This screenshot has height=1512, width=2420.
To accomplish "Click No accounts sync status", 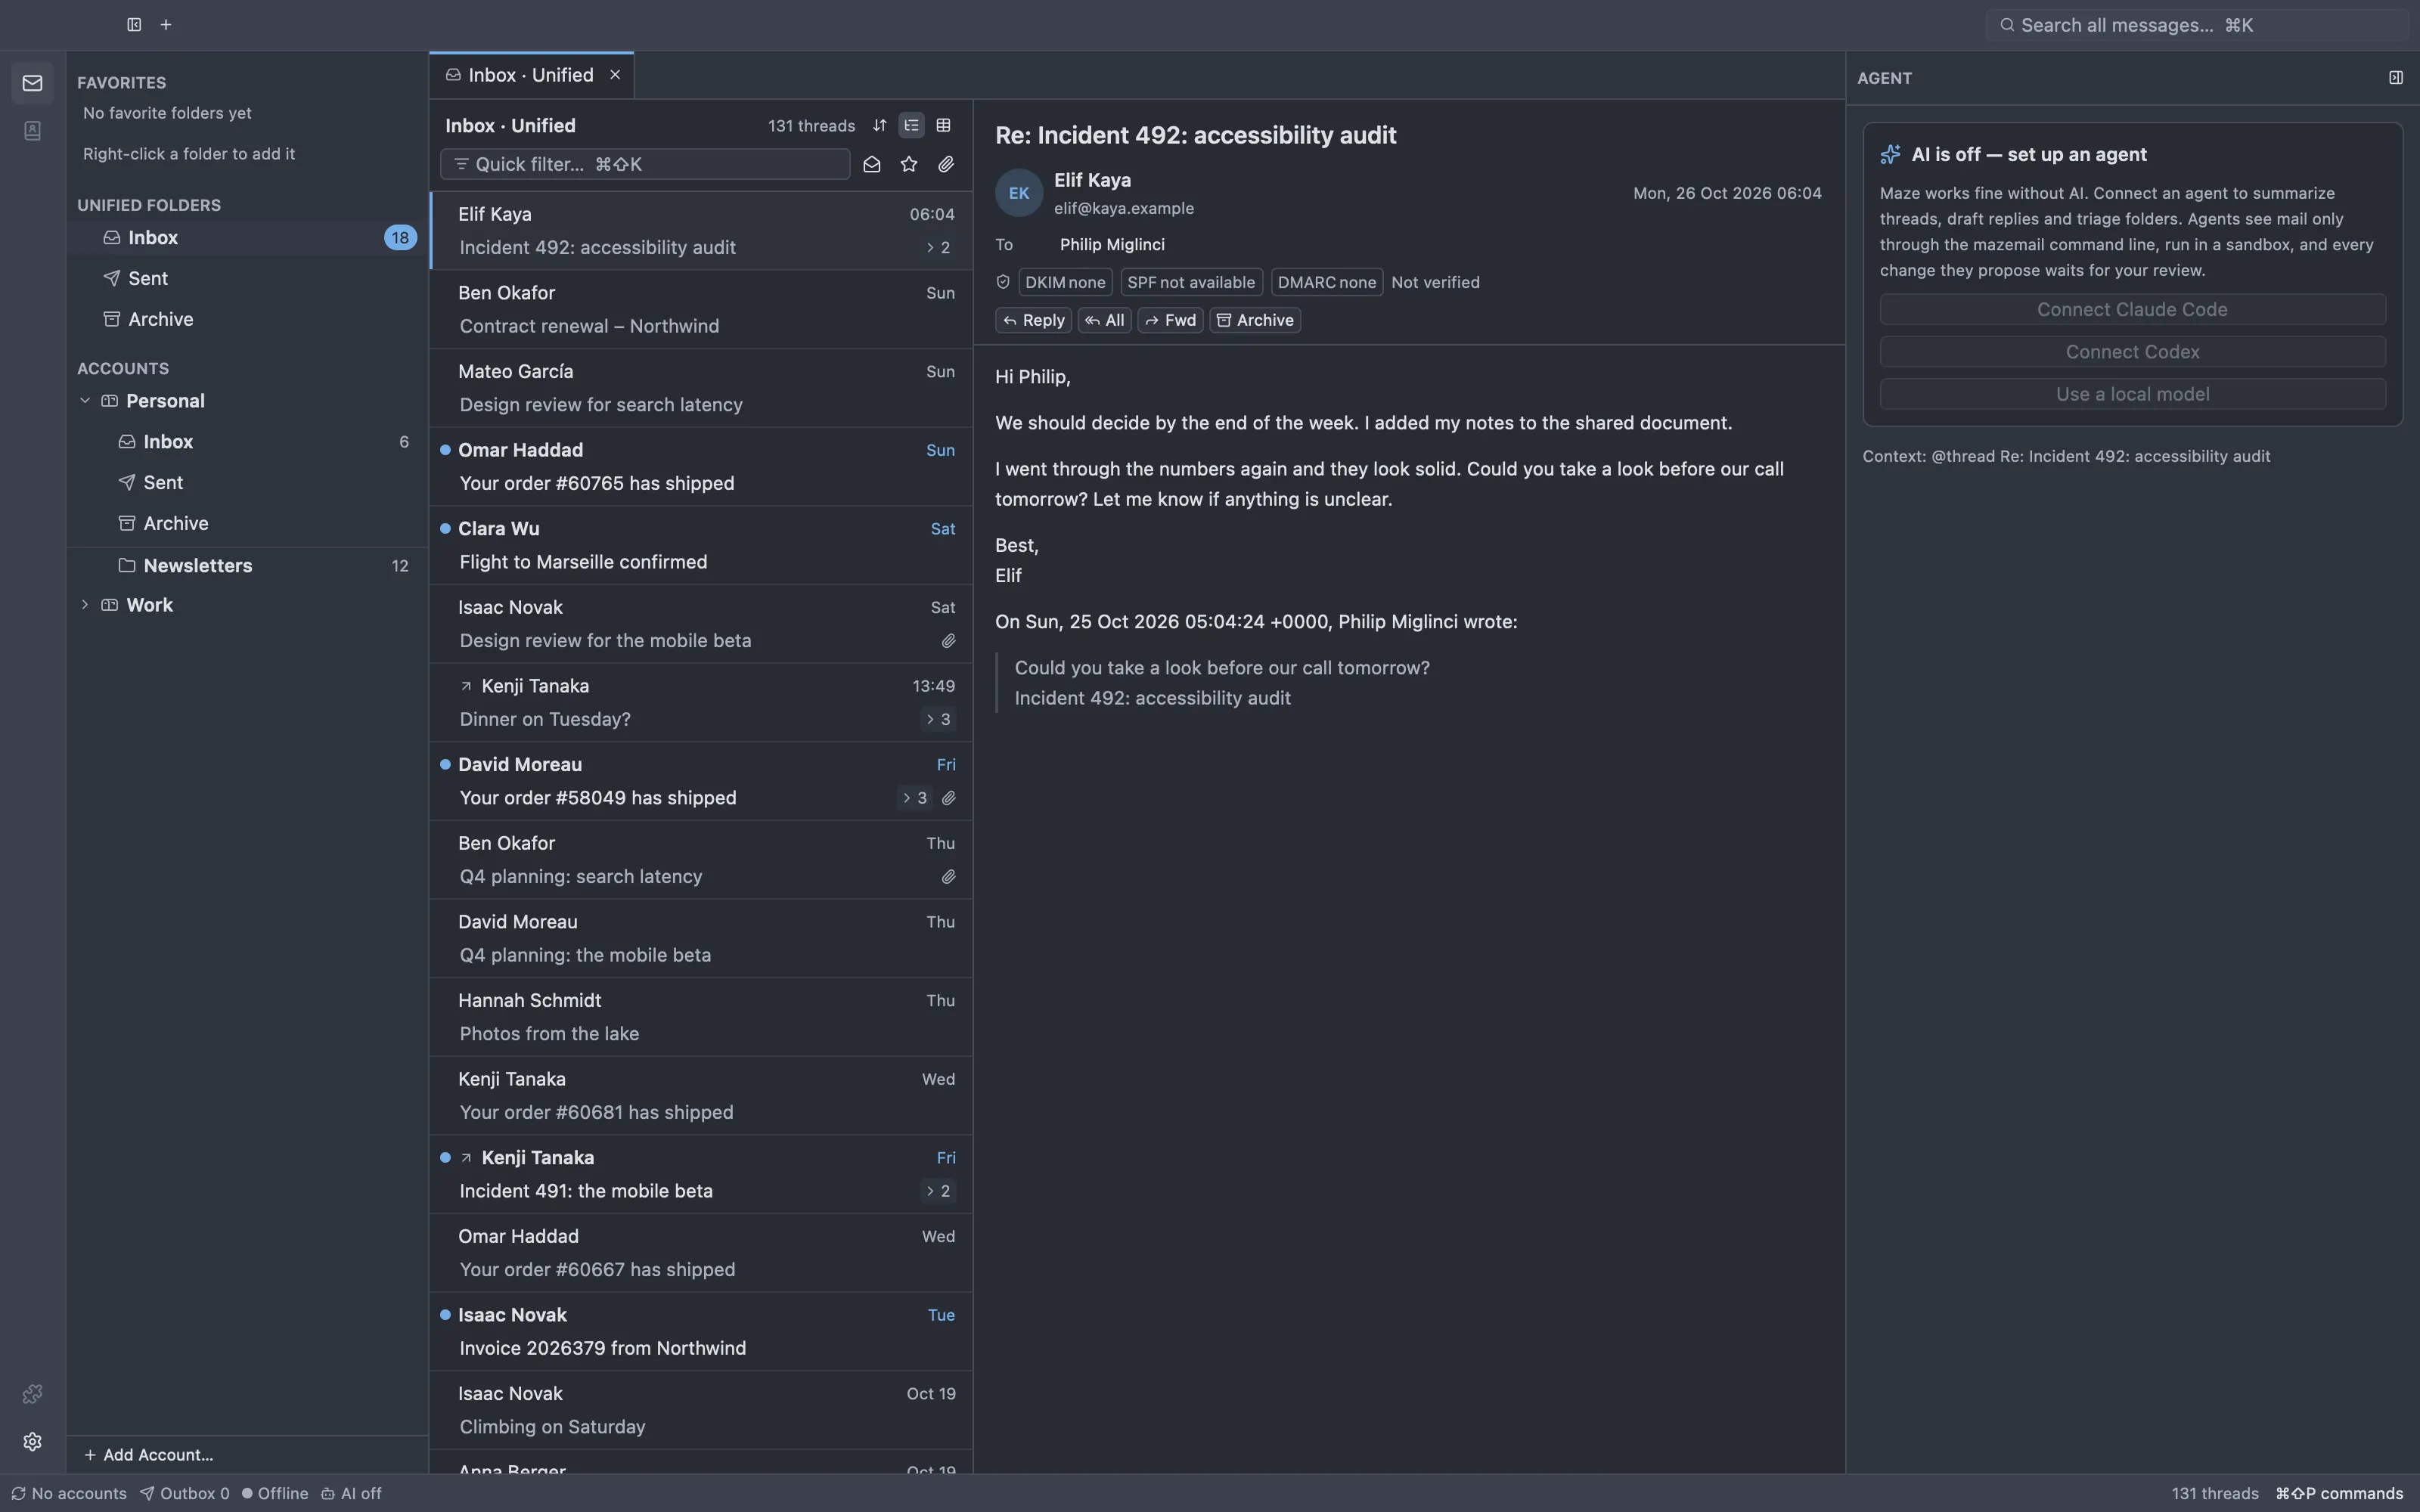I will (68, 1493).
